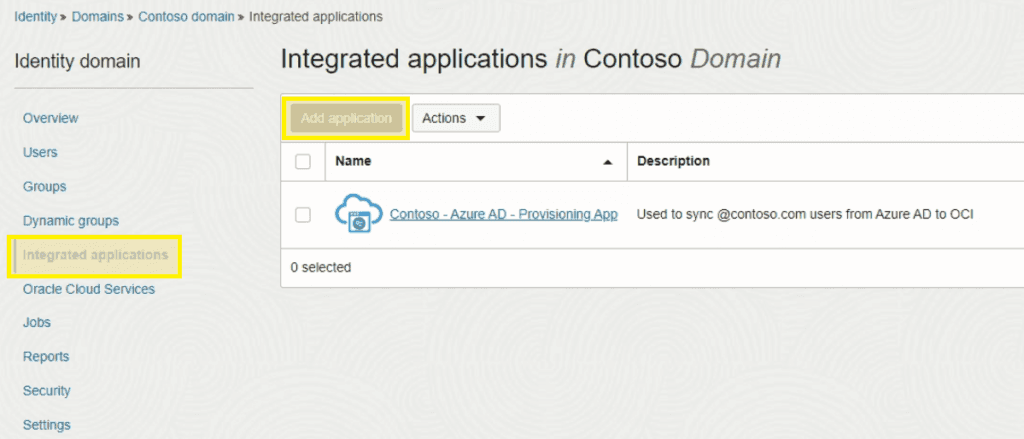This screenshot has height=439, width=1024.
Task: Click the cloud icon of Contoso Provisioning App
Action: click(x=359, y=215)
